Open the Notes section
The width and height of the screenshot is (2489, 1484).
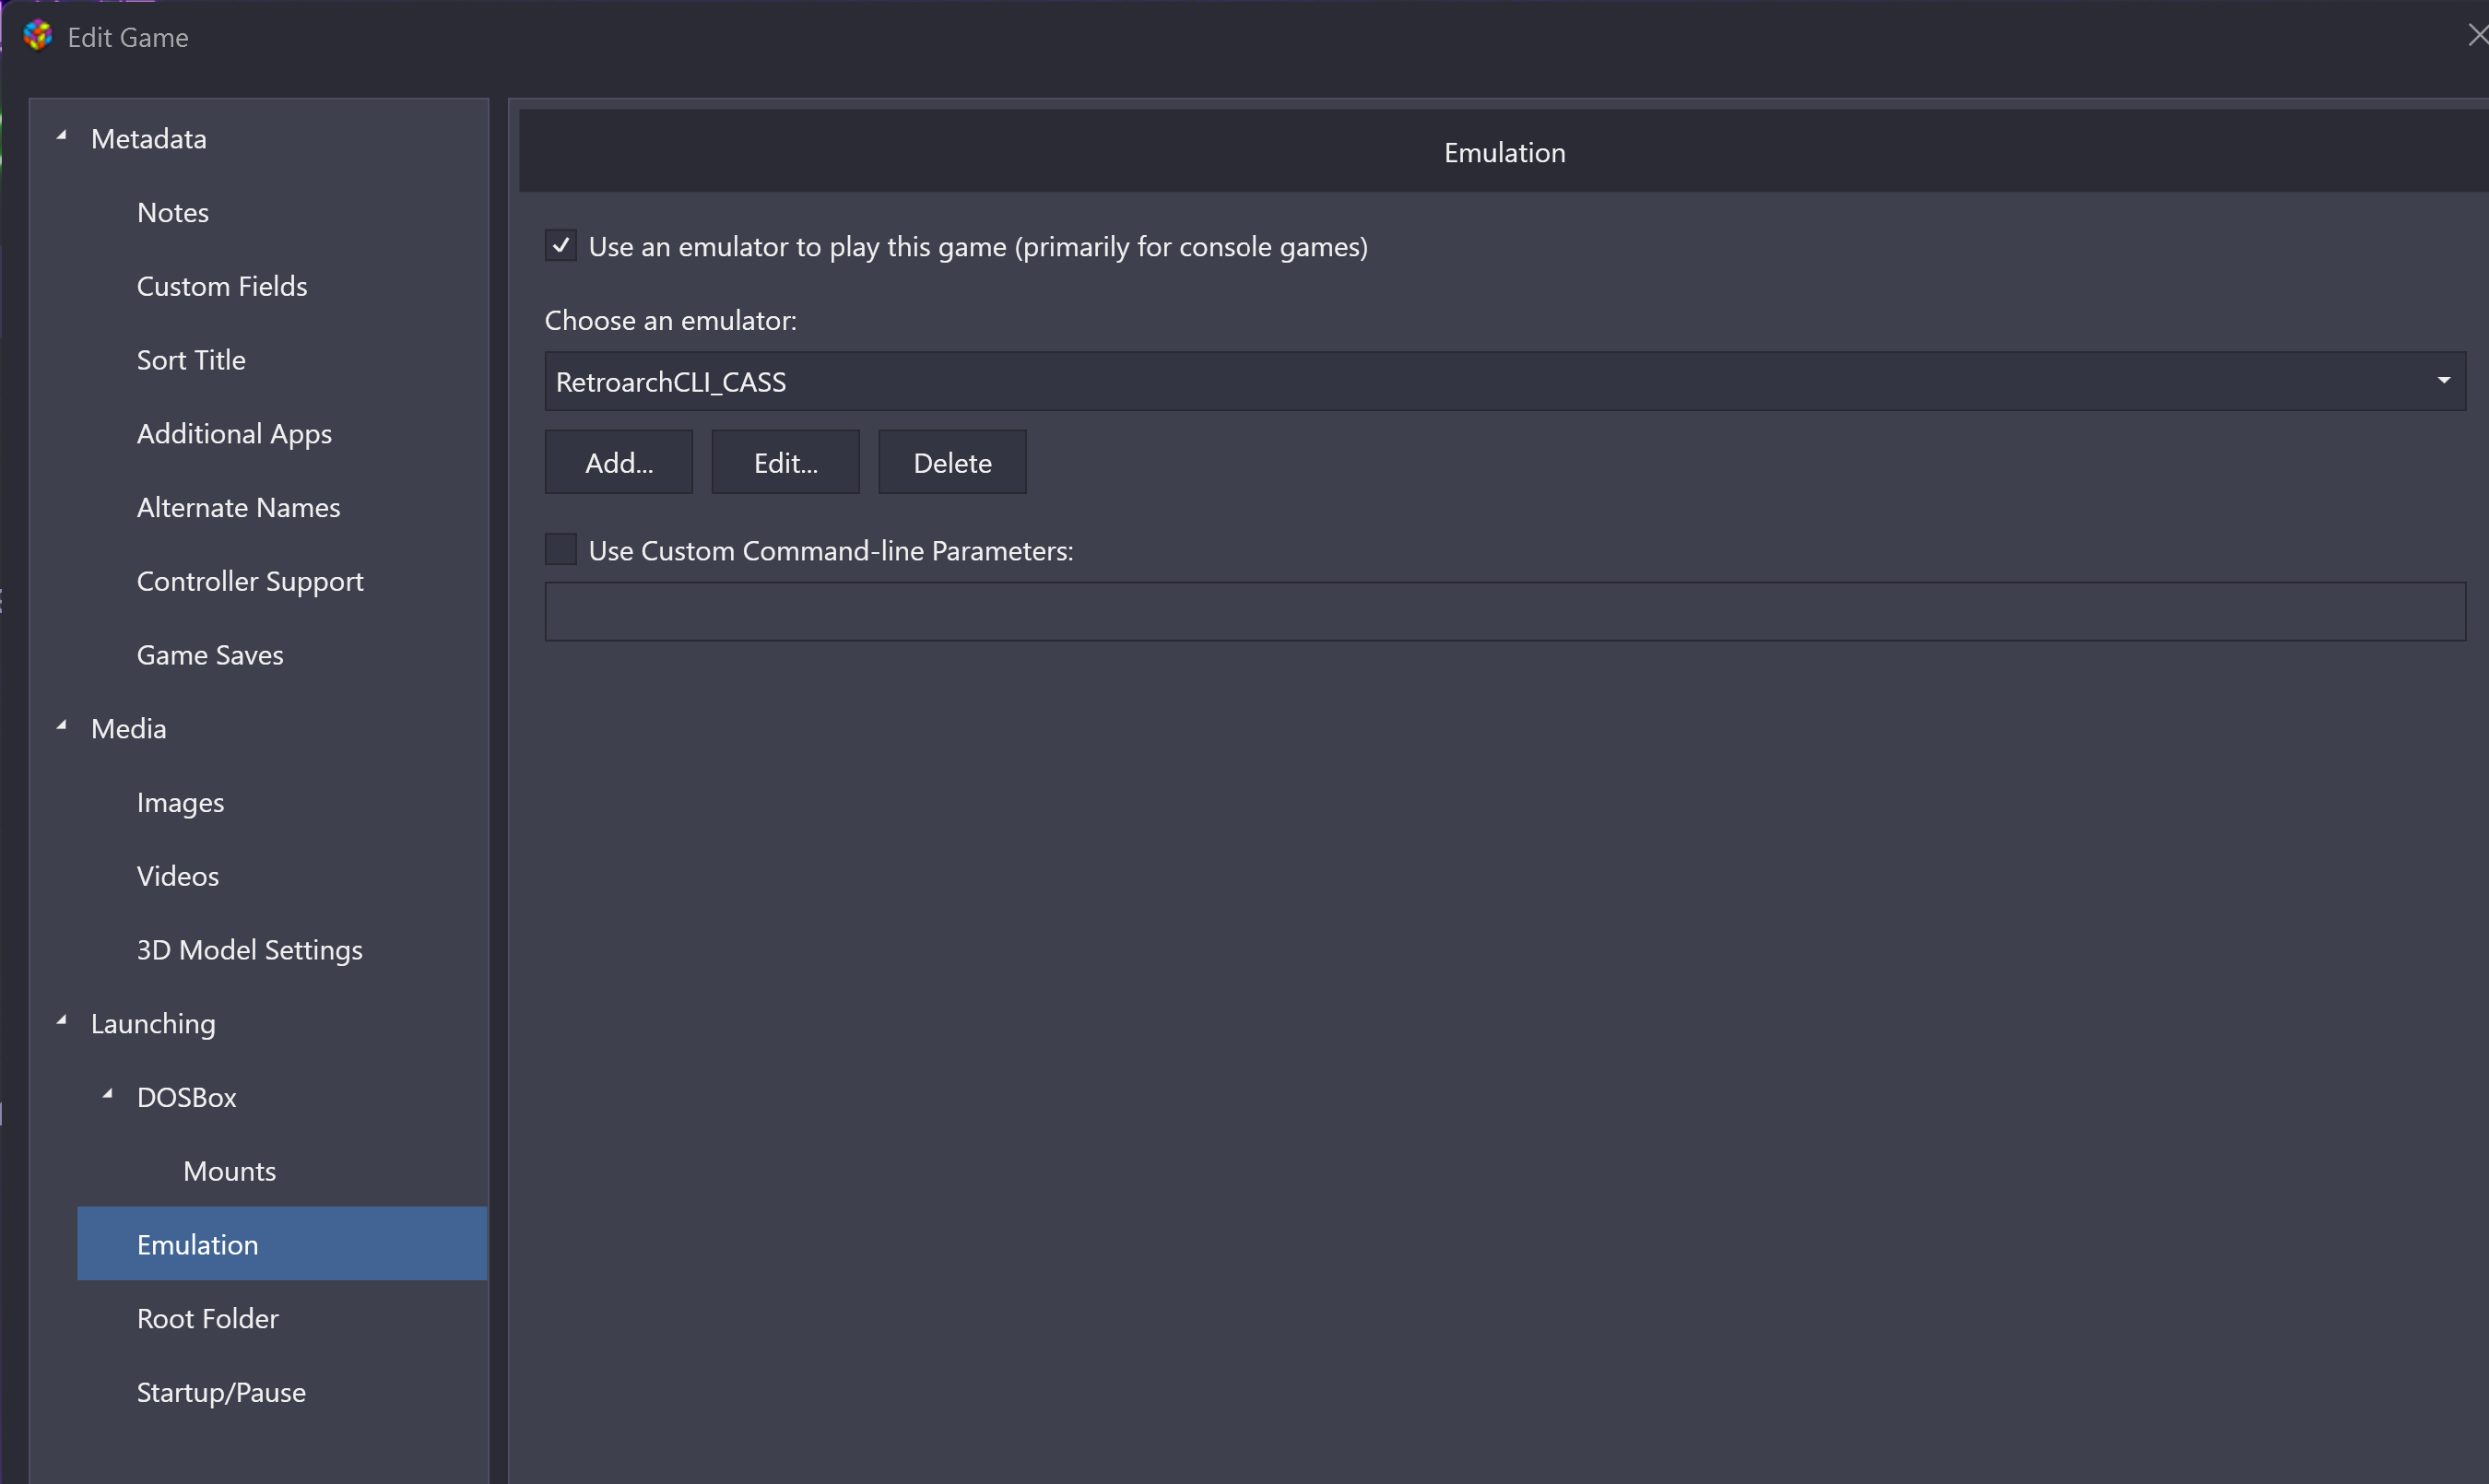173,213
